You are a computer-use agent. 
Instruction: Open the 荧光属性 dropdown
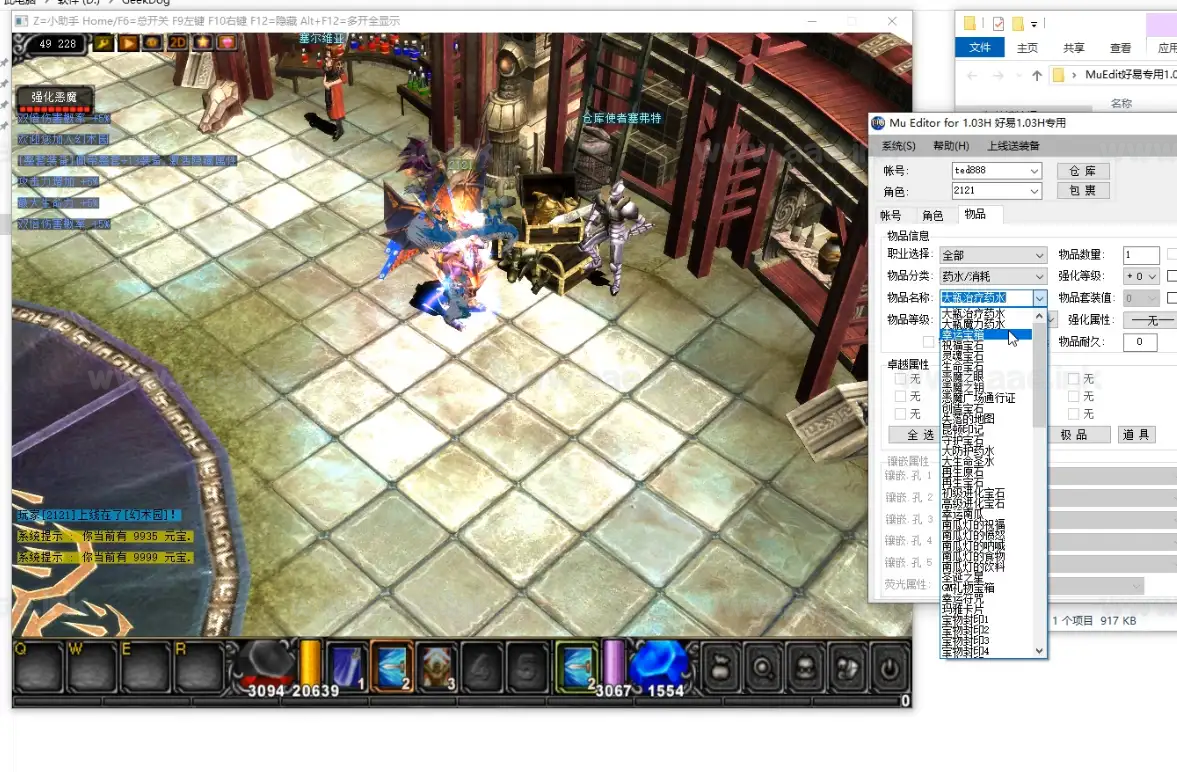[x=1096, y=585]
